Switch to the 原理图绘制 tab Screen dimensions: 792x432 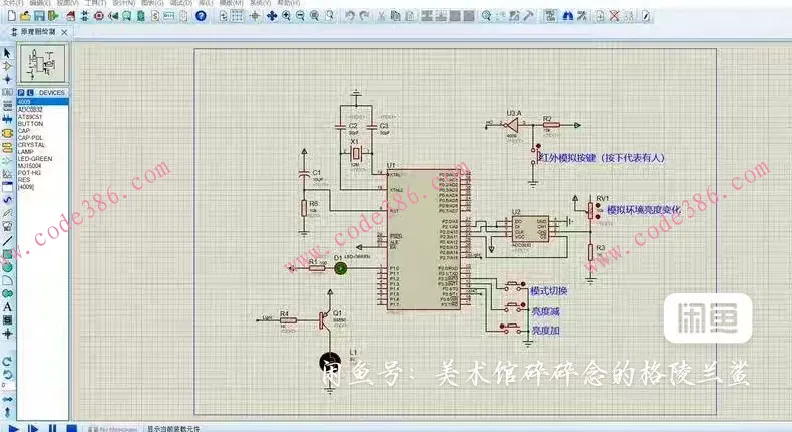[x=38, y=32]
